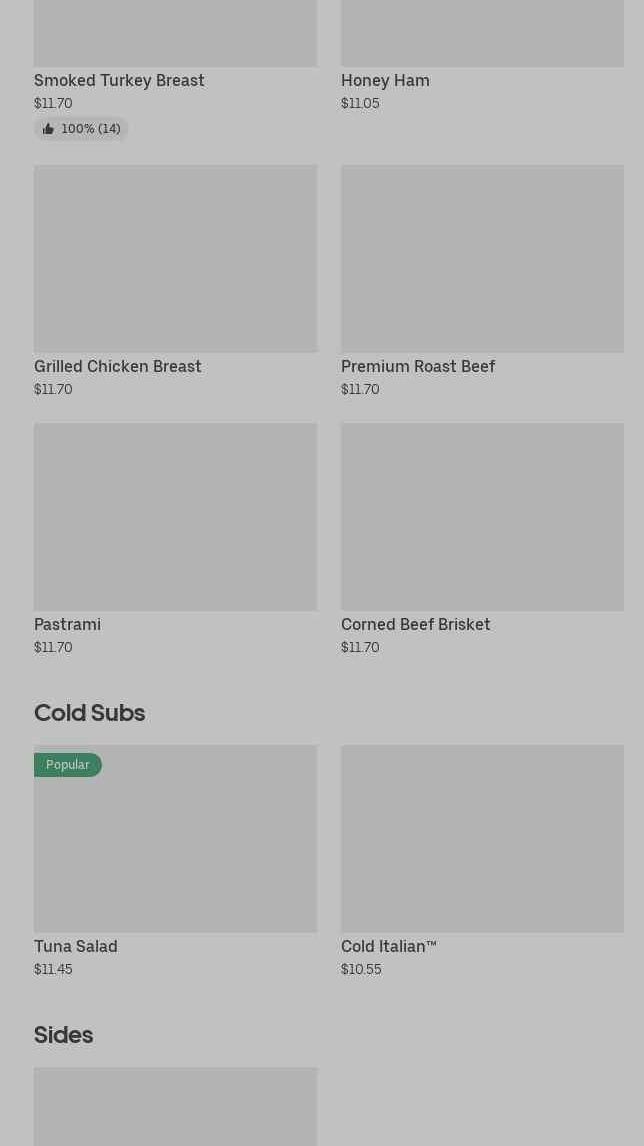Click the Pastrami item name
Viewport: 644px width, 1146px height.
click(67, 624)
